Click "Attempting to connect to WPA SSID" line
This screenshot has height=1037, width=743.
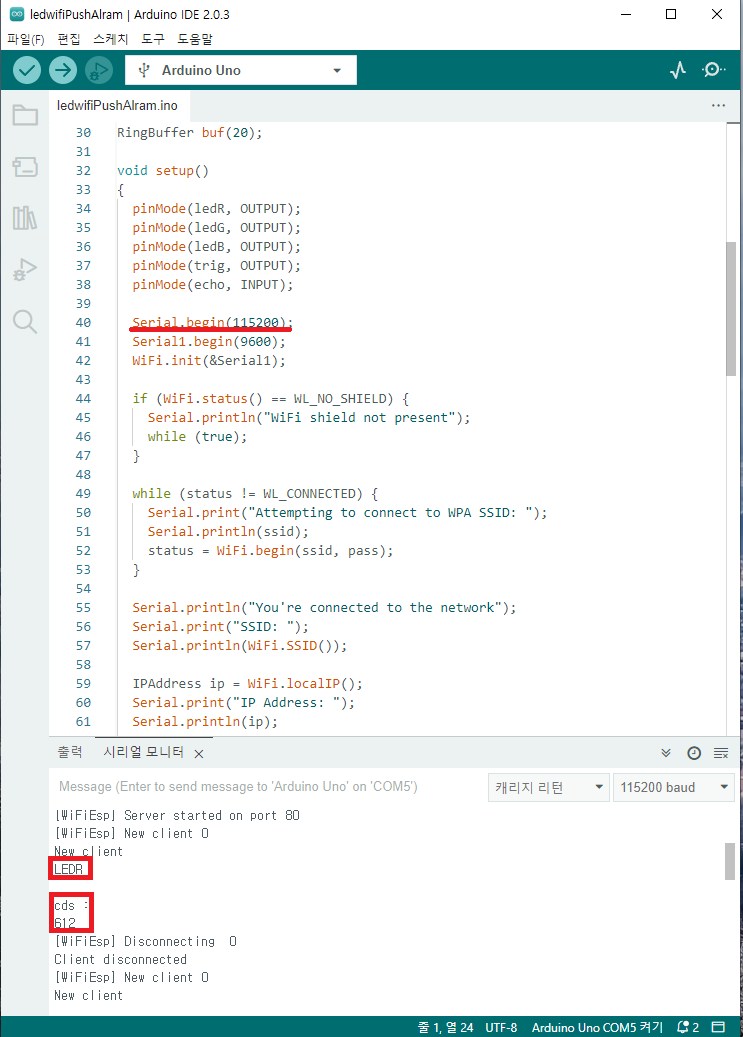tap(347, 513)
